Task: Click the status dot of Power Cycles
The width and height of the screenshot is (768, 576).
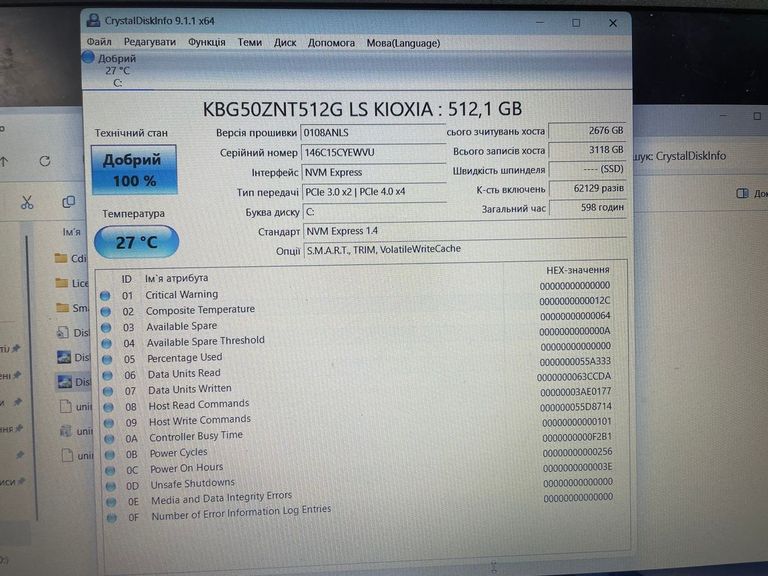Action: (110, 455)
